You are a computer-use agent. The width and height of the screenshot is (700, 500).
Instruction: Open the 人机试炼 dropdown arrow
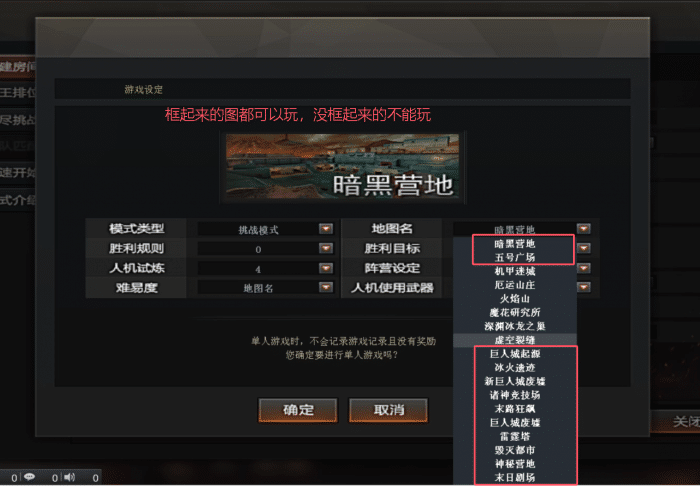[326, 268]
